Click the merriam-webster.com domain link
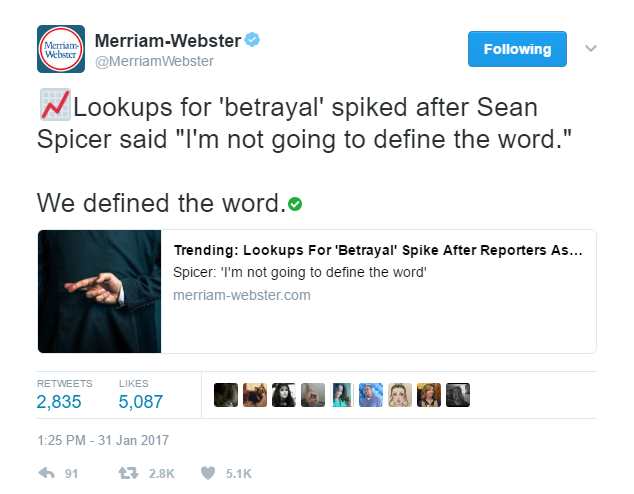 click(x=242, y=295)
